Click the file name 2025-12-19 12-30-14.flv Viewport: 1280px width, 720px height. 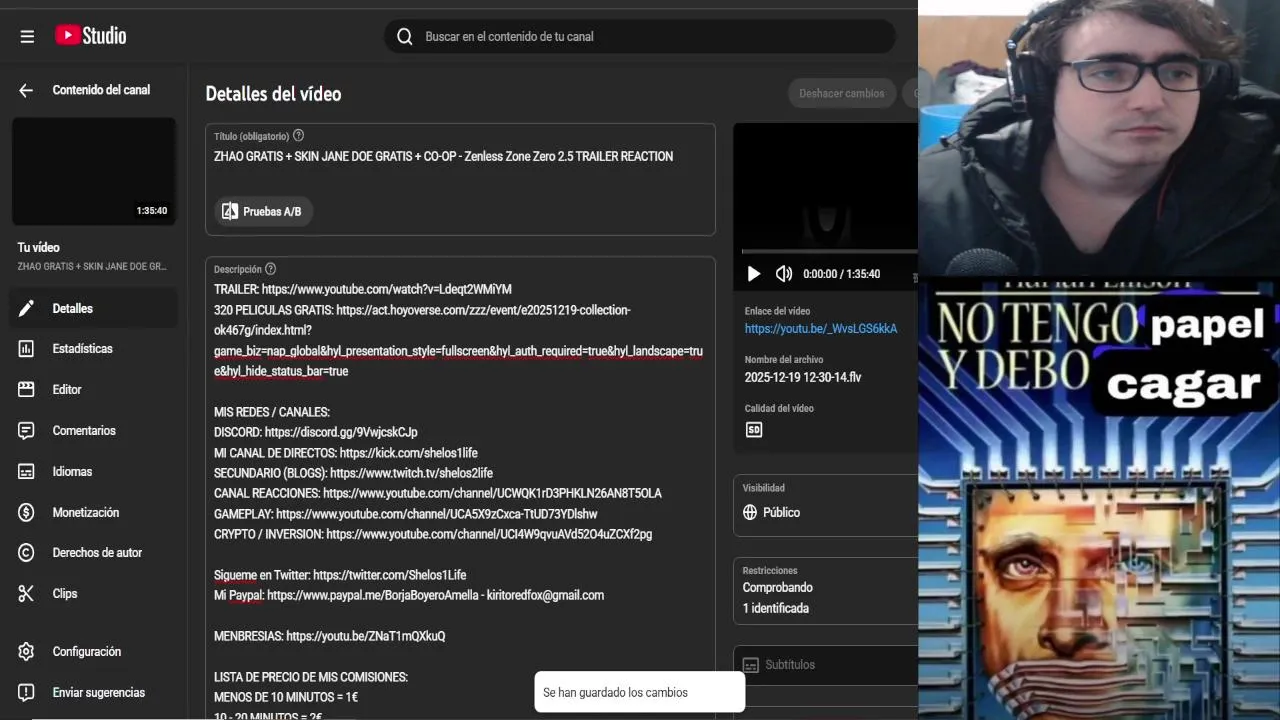[x=803, y=378]
